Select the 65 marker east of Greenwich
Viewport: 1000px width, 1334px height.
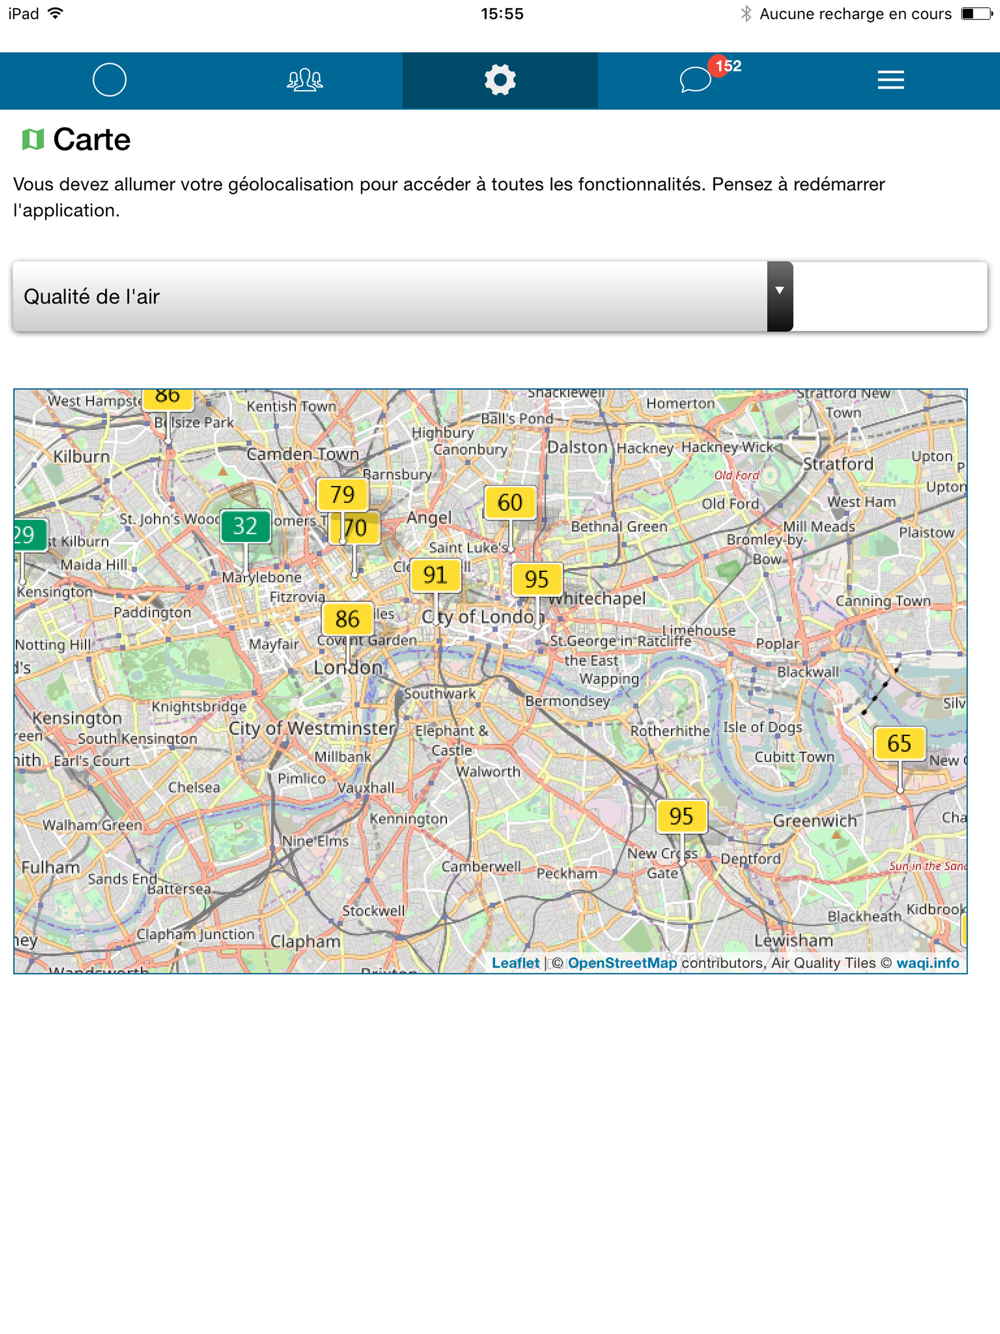click(x=899, y=743)
